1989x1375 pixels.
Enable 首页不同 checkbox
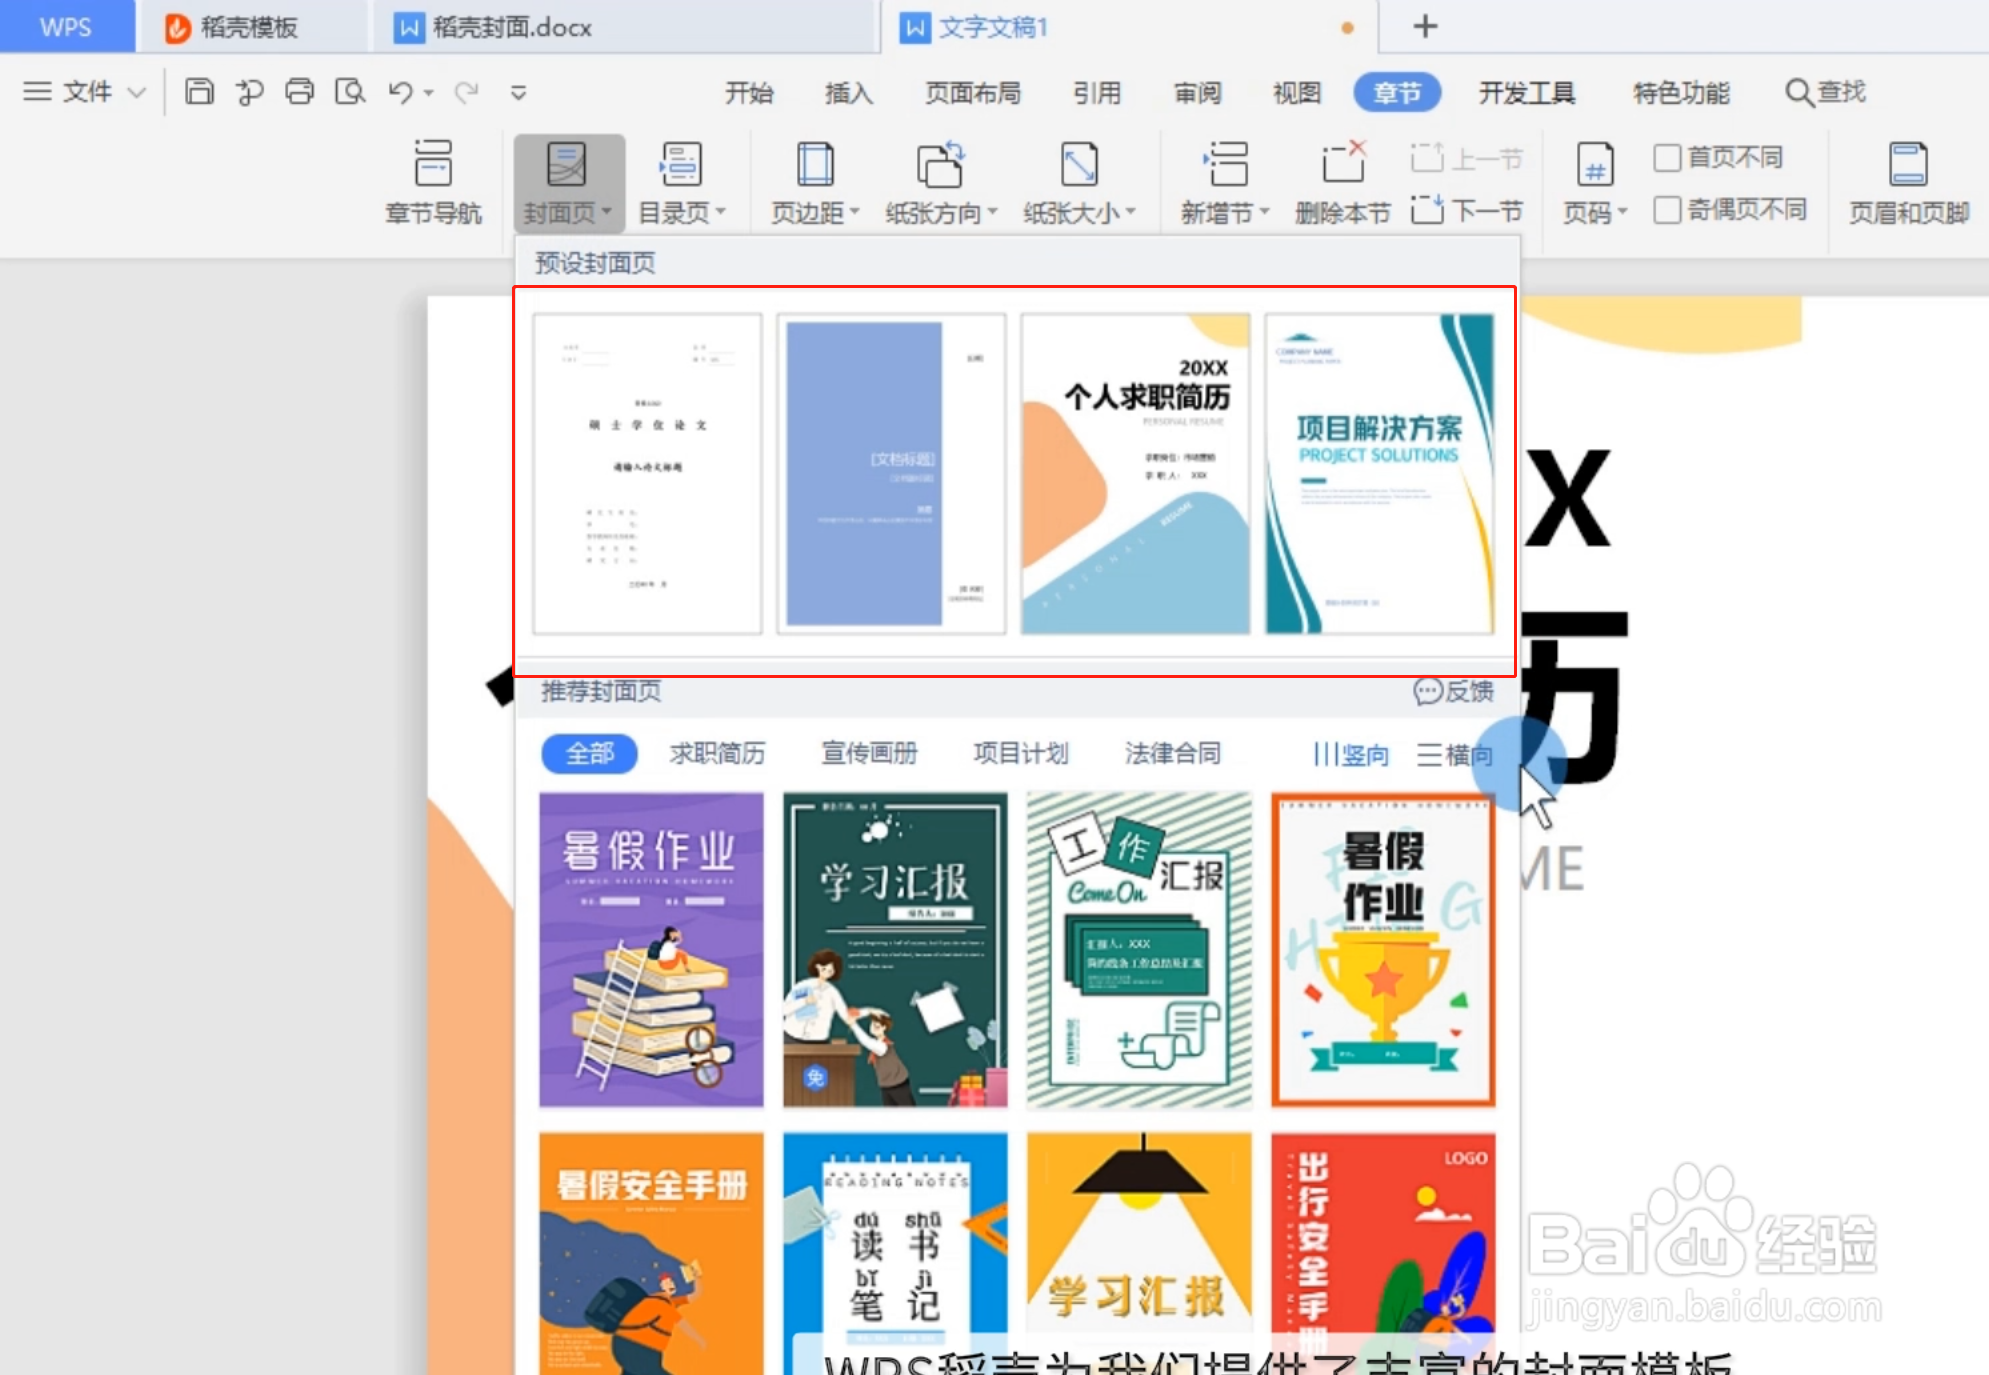click(x=1666, y=158)
